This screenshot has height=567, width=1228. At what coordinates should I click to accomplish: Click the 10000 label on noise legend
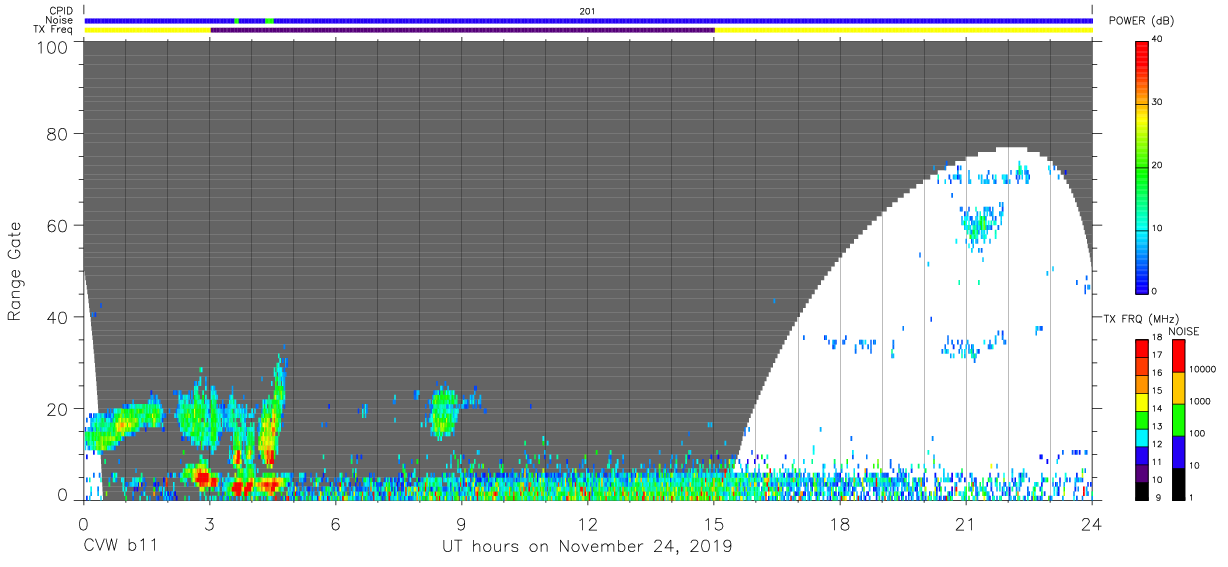(1203, 369)
